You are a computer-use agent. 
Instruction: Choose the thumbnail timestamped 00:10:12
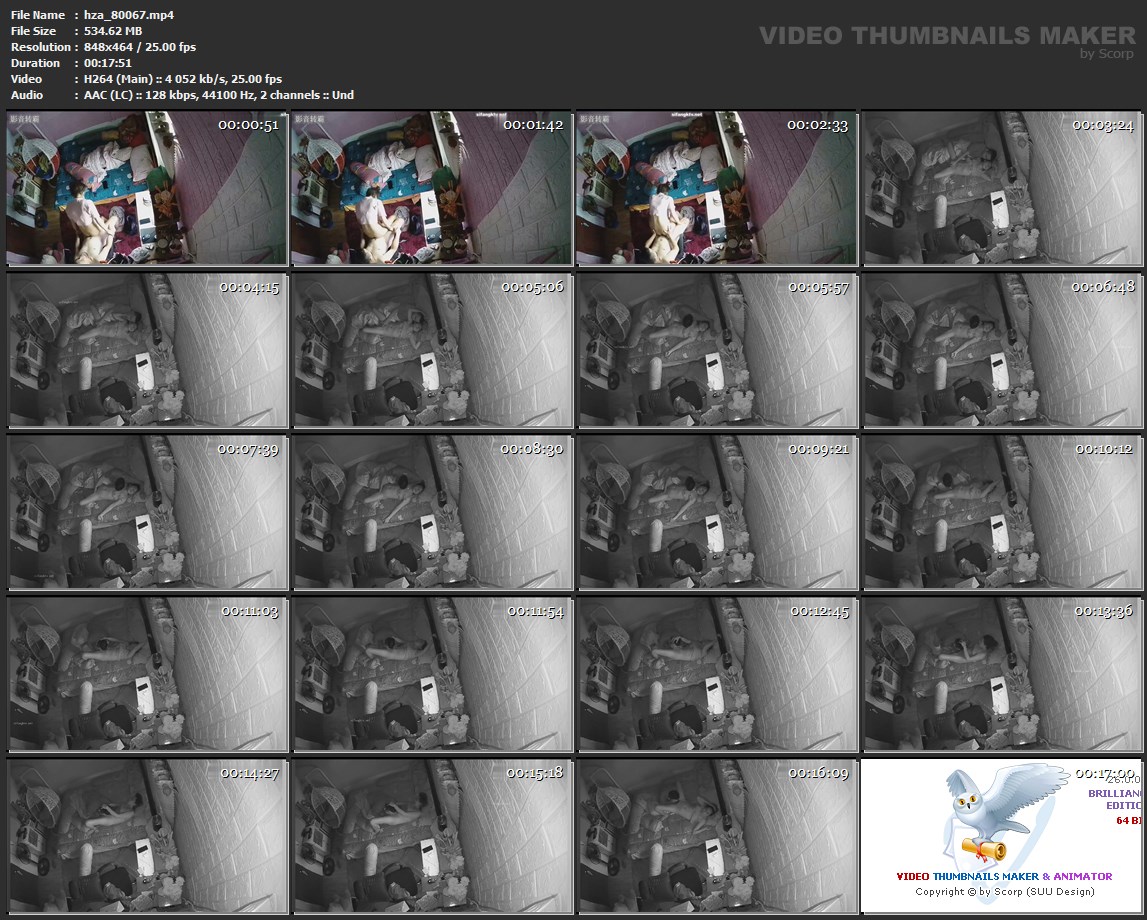(x=1002, y=512)
